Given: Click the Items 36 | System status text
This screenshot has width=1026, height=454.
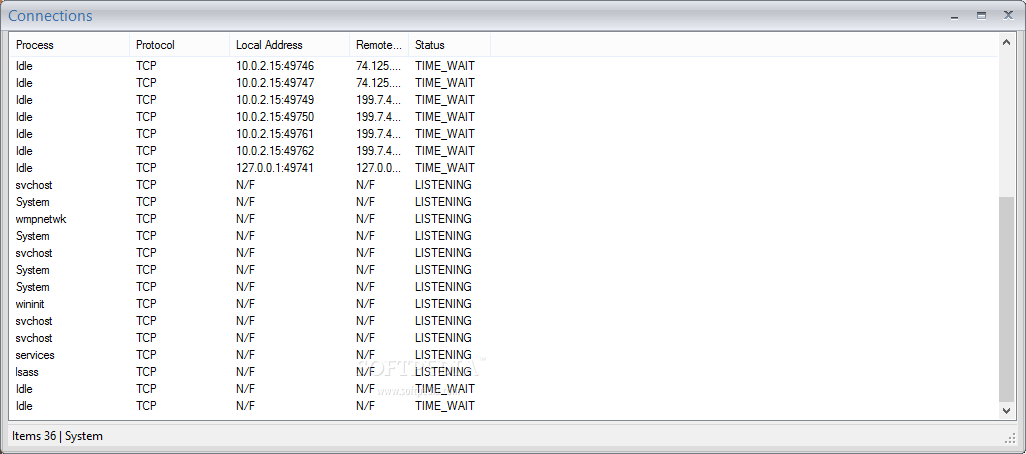Looking at the screenshot, I should (x=58, y=436).
